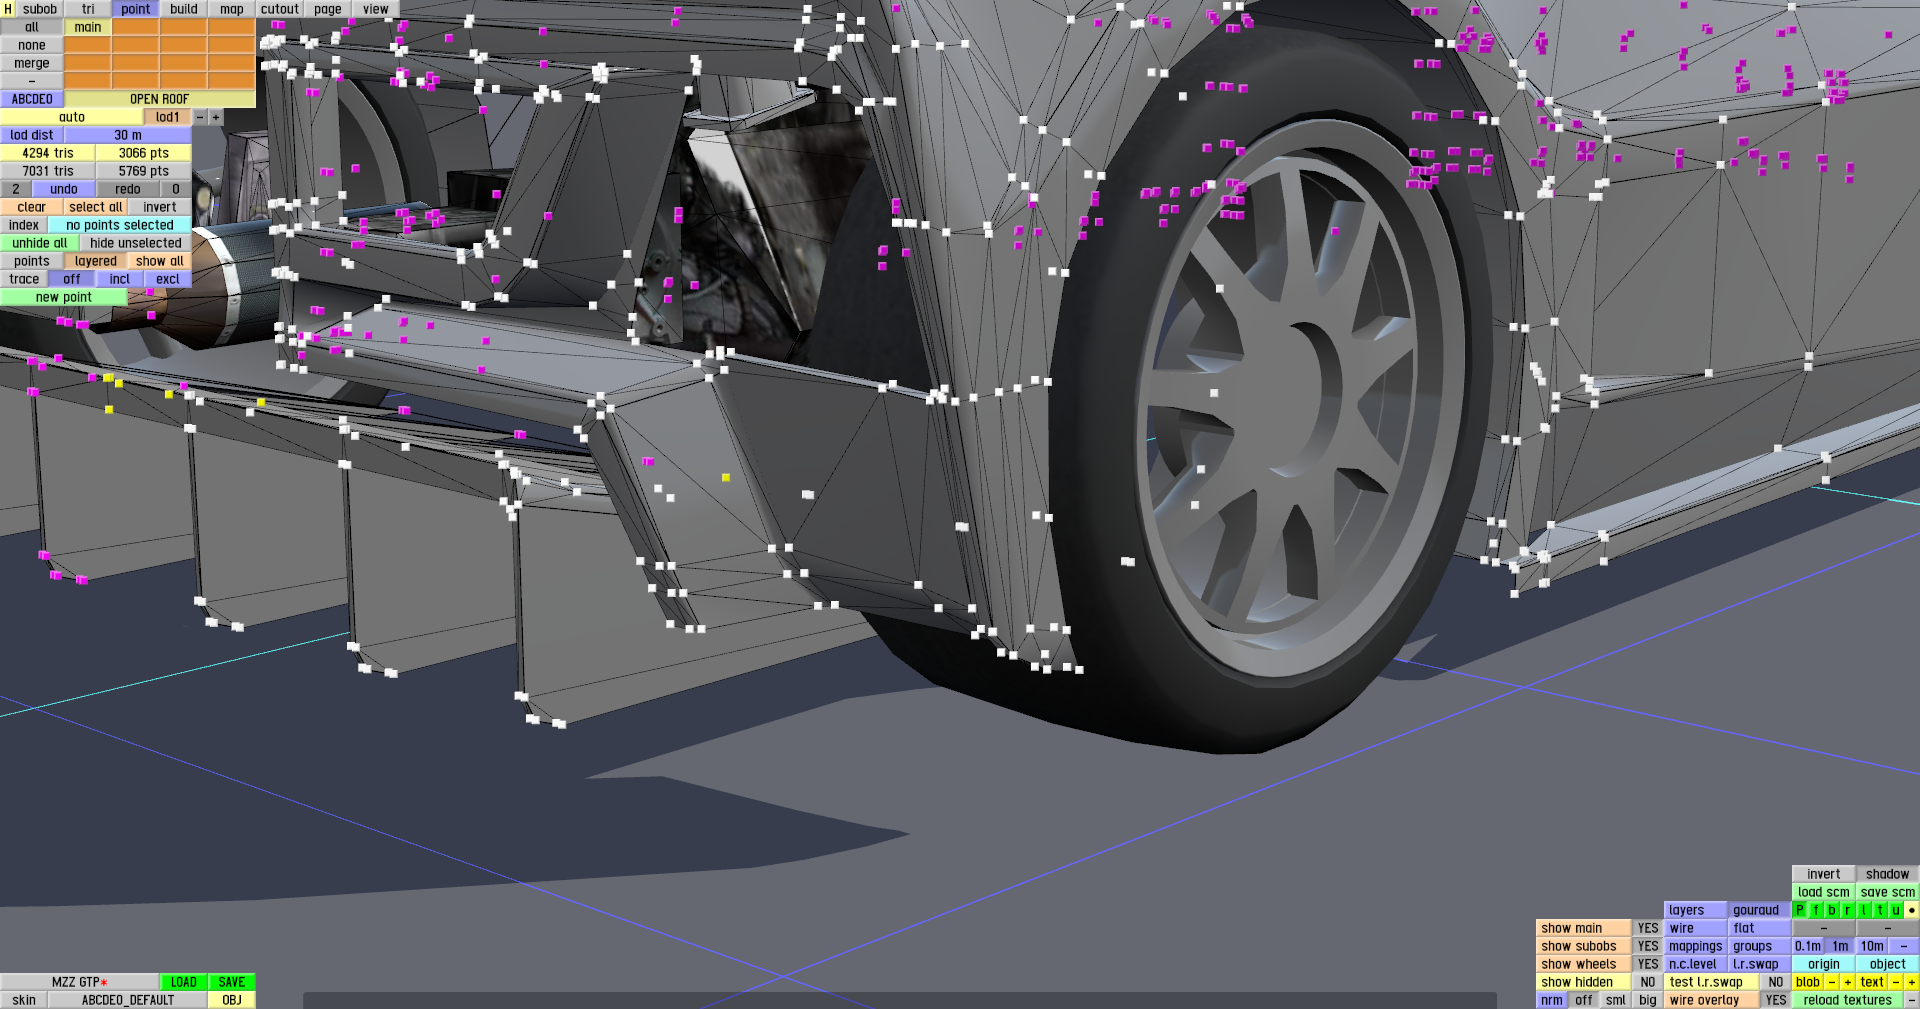The image size is (1920, 1009).
Task: Switch point display to show all
Action: pos(160,261)
